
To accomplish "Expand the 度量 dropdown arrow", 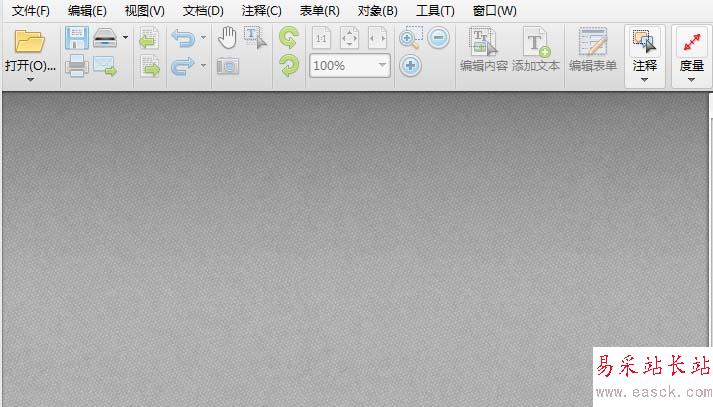I will (x=692, y=80).
